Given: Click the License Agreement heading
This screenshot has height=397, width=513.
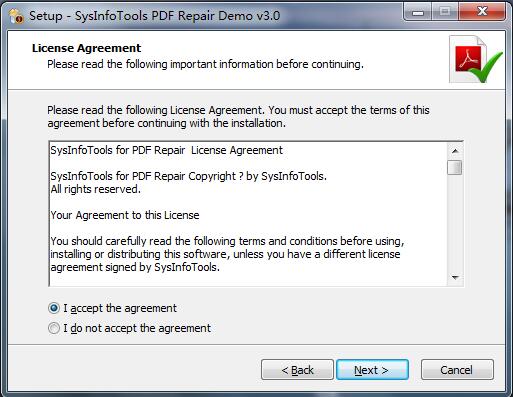Looking at the screenshot, I should 87,48.
